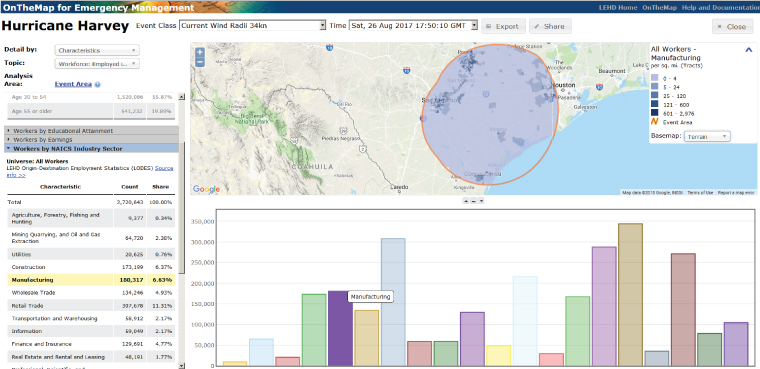Click the darkest 601 - 2,976 legend swatch
Viewport: 760px width, 369px height.
[x=655, y=112]
